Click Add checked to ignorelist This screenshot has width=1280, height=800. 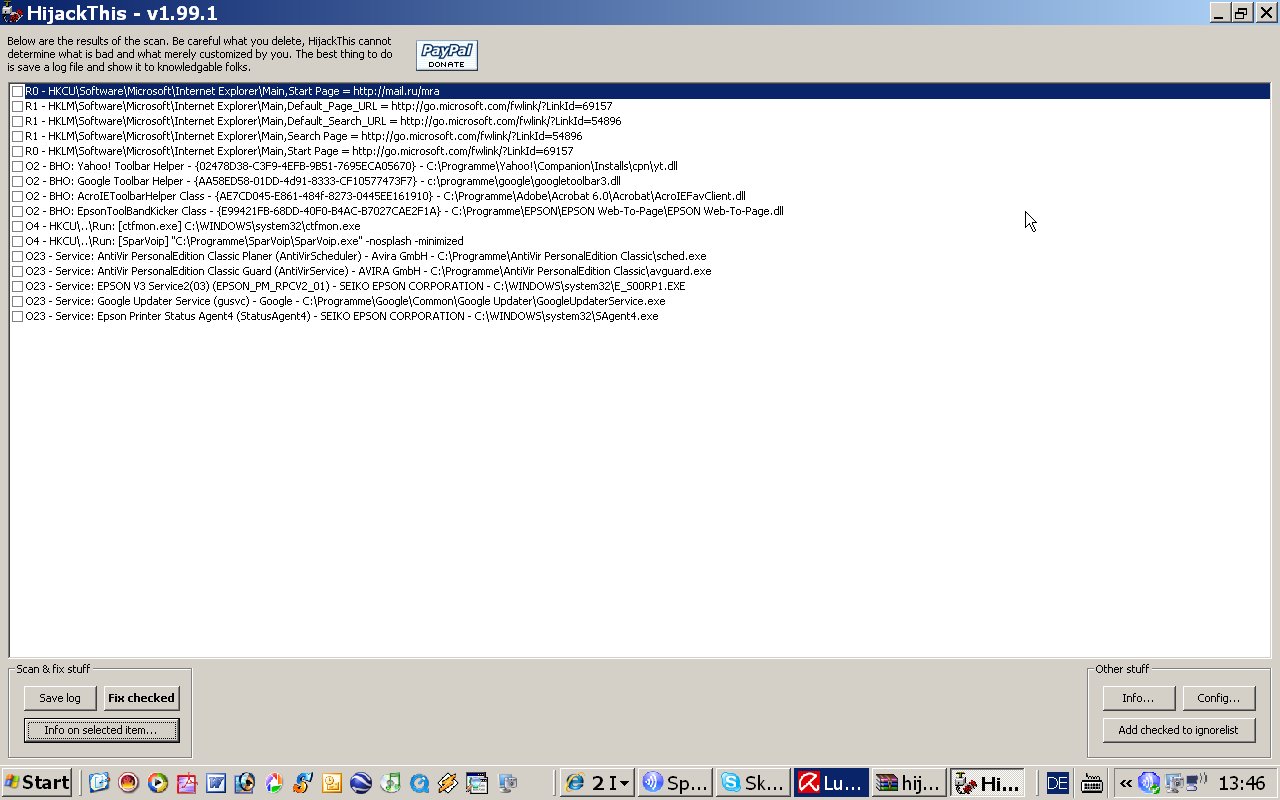click(x=1179, y=730)
